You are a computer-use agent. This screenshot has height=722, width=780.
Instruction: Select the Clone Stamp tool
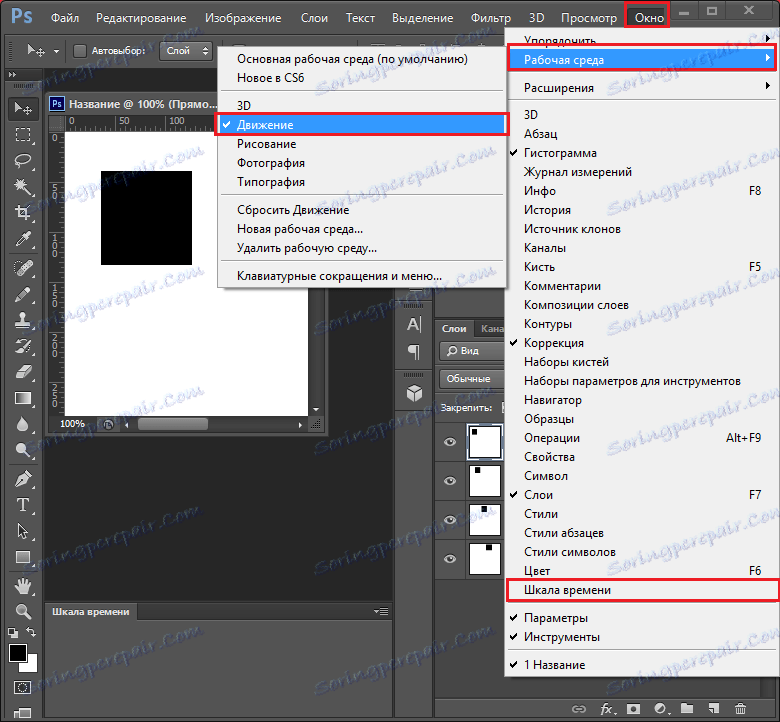point(23,320)
